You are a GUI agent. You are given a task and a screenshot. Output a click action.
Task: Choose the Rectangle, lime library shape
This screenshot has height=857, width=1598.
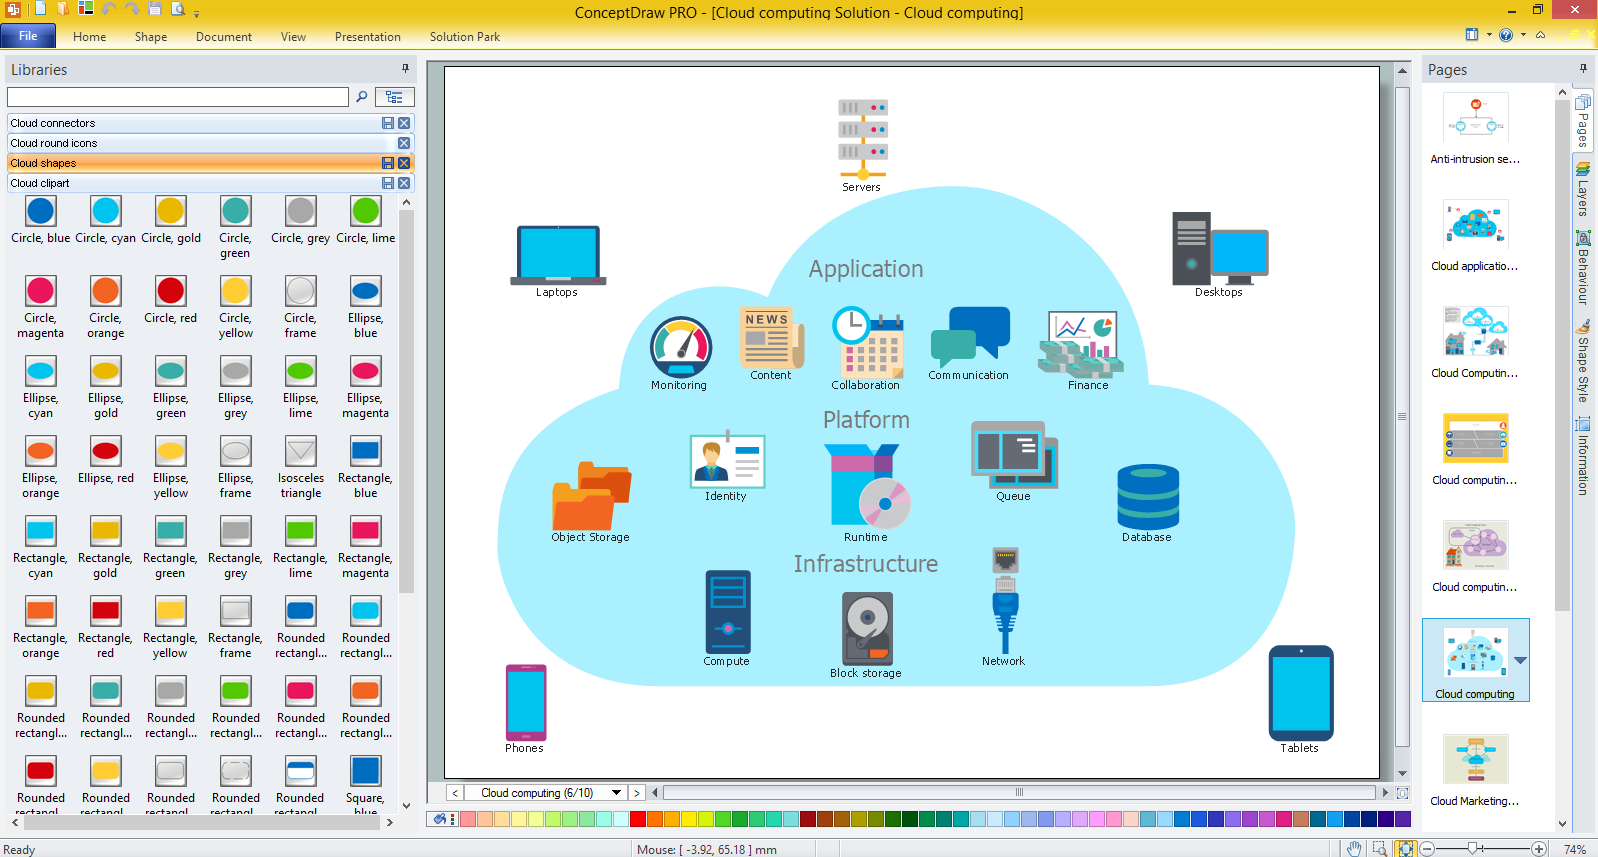(x=301, y=531)
